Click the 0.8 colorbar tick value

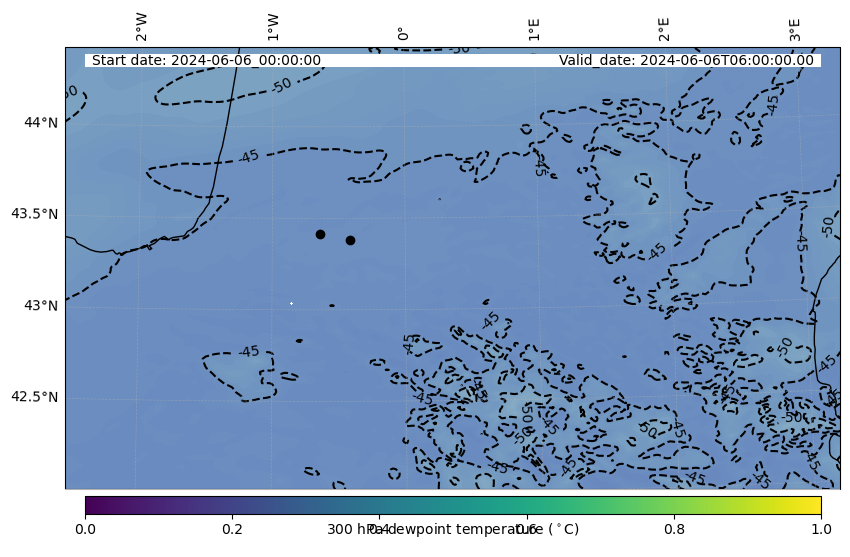(x=674, y=529)
